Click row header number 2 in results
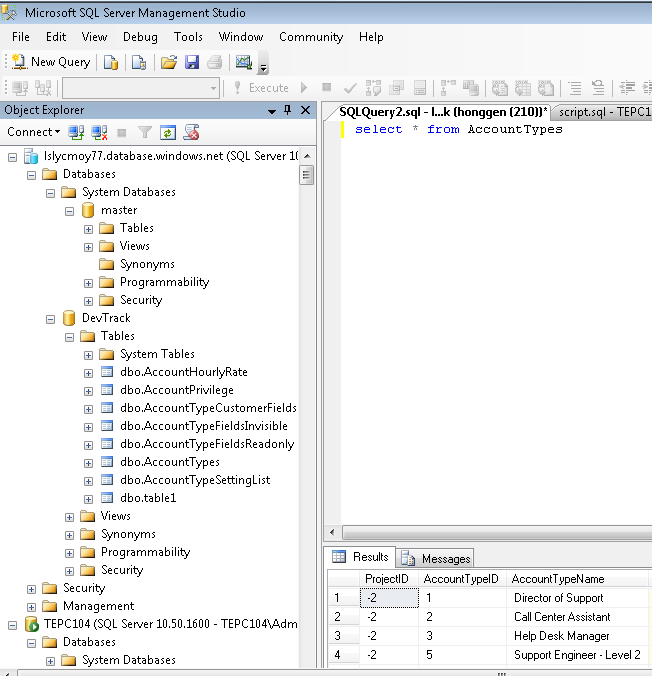The width and height of the screenshot is (652, 676). point(344,617)
